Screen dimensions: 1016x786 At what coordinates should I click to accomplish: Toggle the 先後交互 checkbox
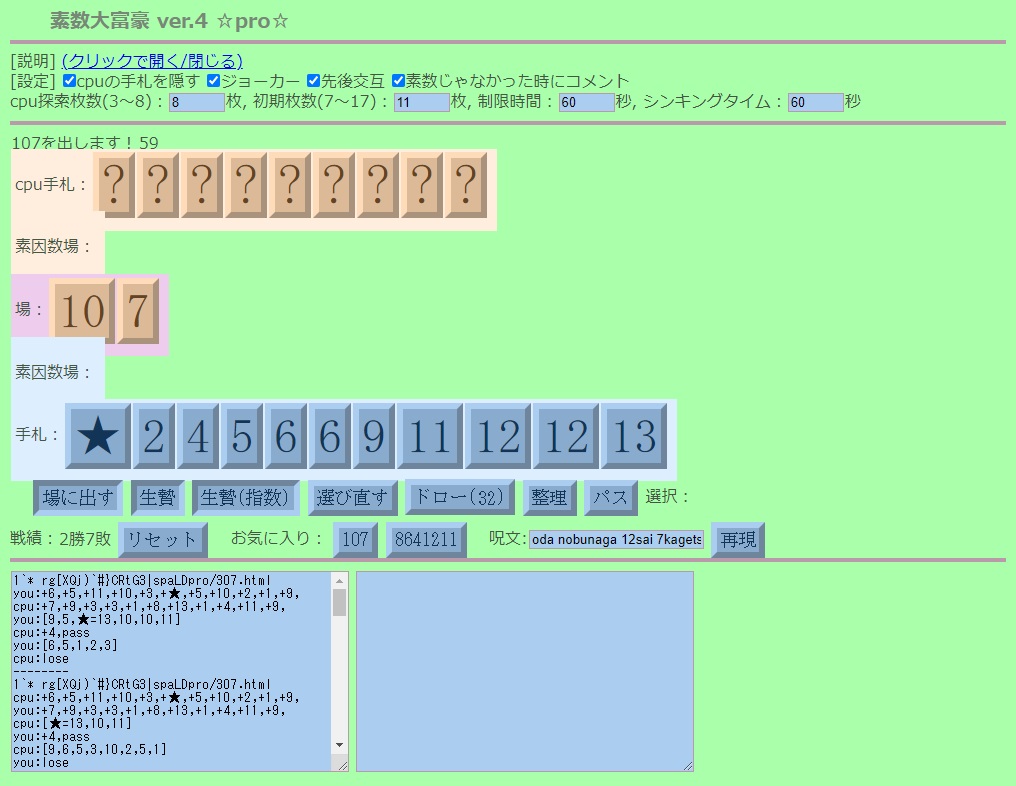(314, 81)
